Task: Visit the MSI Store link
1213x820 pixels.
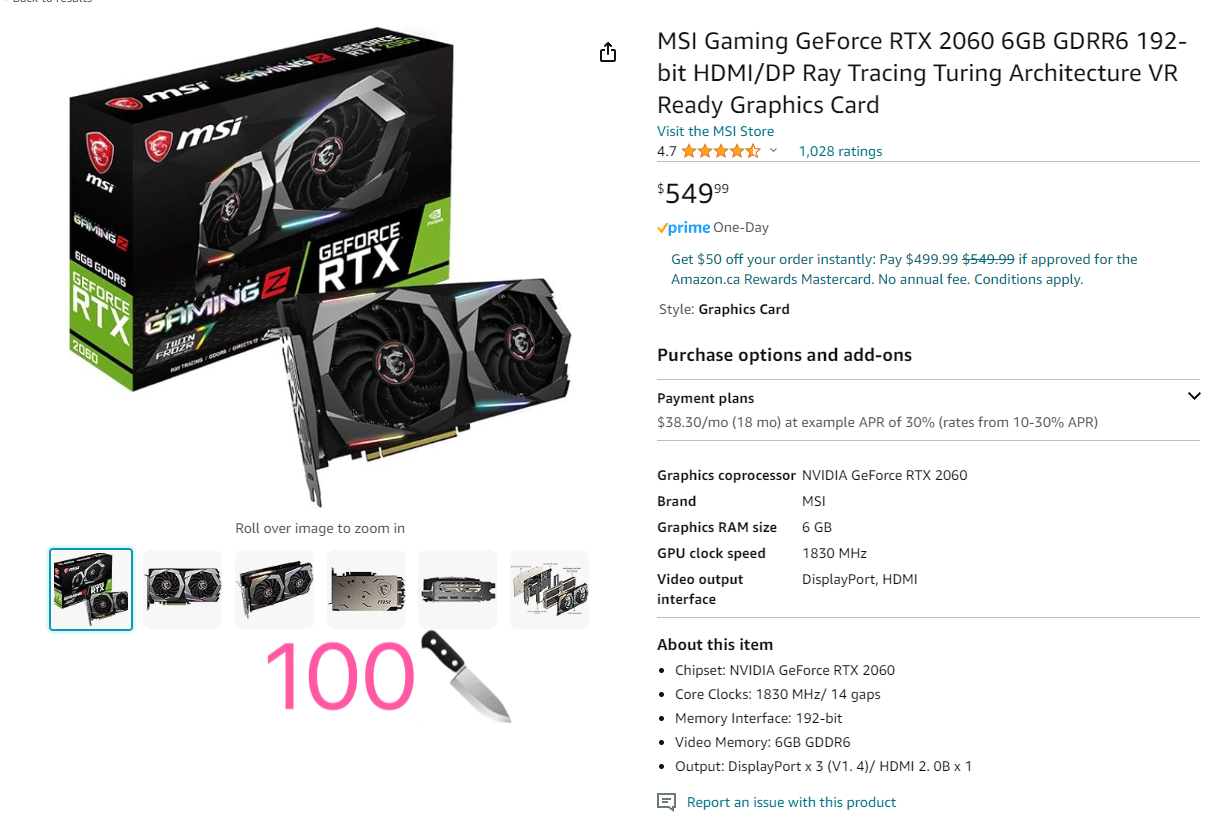Action: click(x=715, y=131)
